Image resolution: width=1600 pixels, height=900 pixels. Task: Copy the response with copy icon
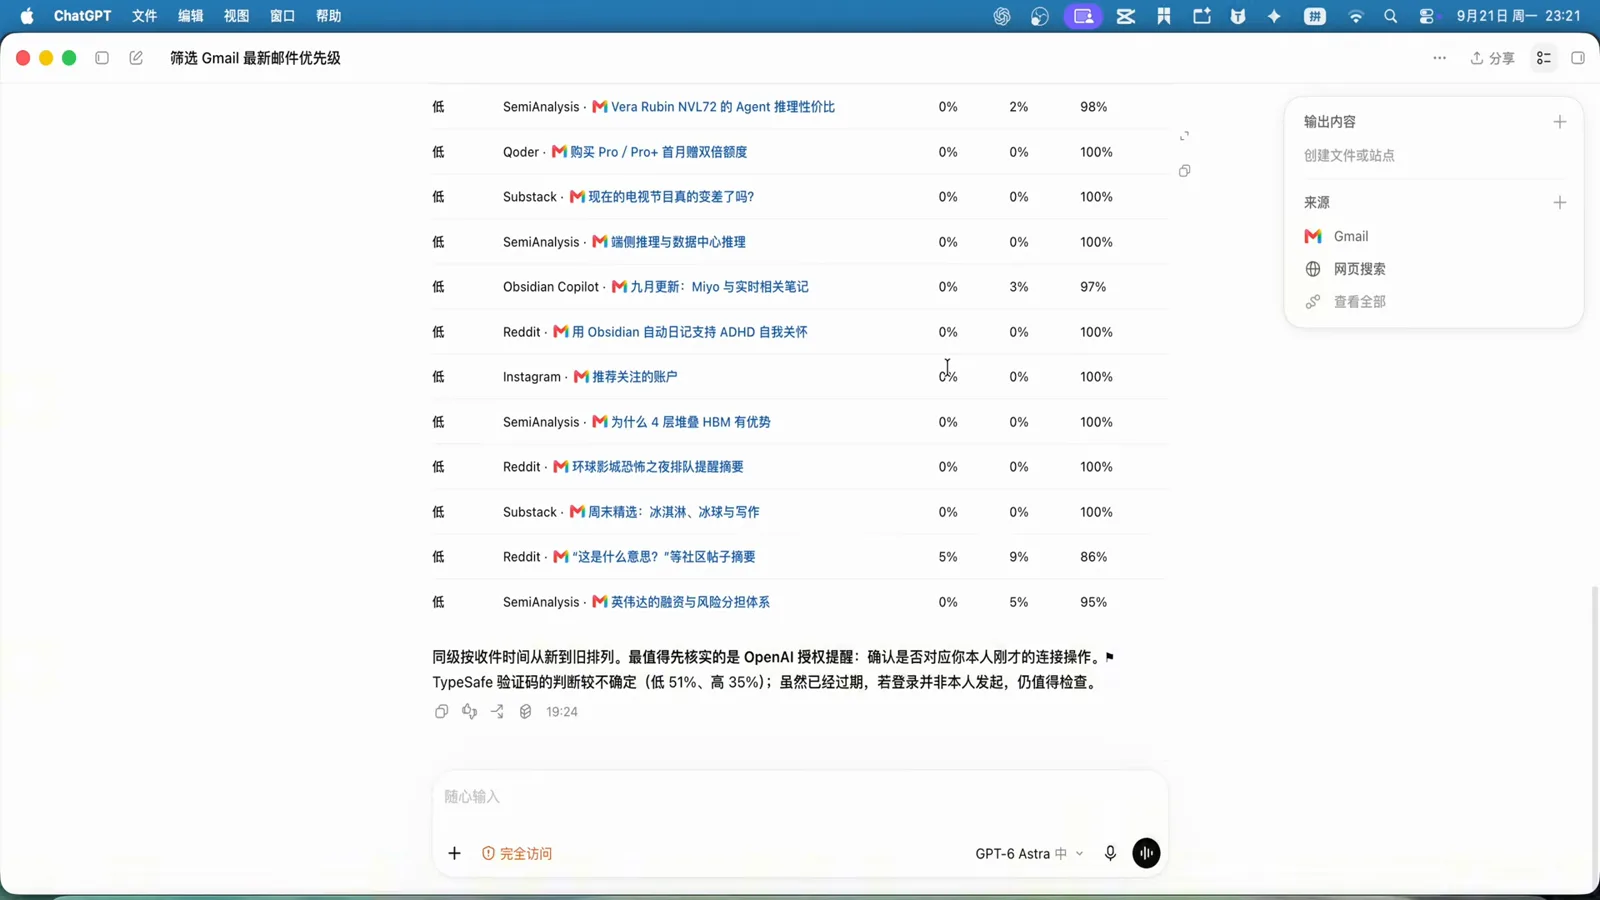tap(441, 712)
